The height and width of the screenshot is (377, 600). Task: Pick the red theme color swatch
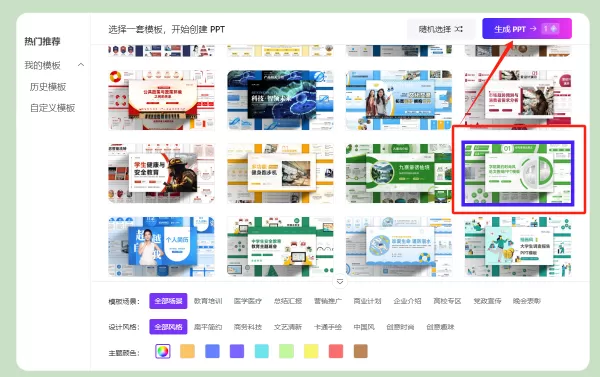coord(336,351)
